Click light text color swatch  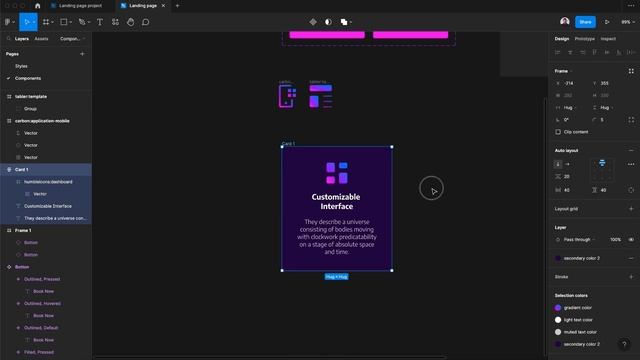coord(558,320)
